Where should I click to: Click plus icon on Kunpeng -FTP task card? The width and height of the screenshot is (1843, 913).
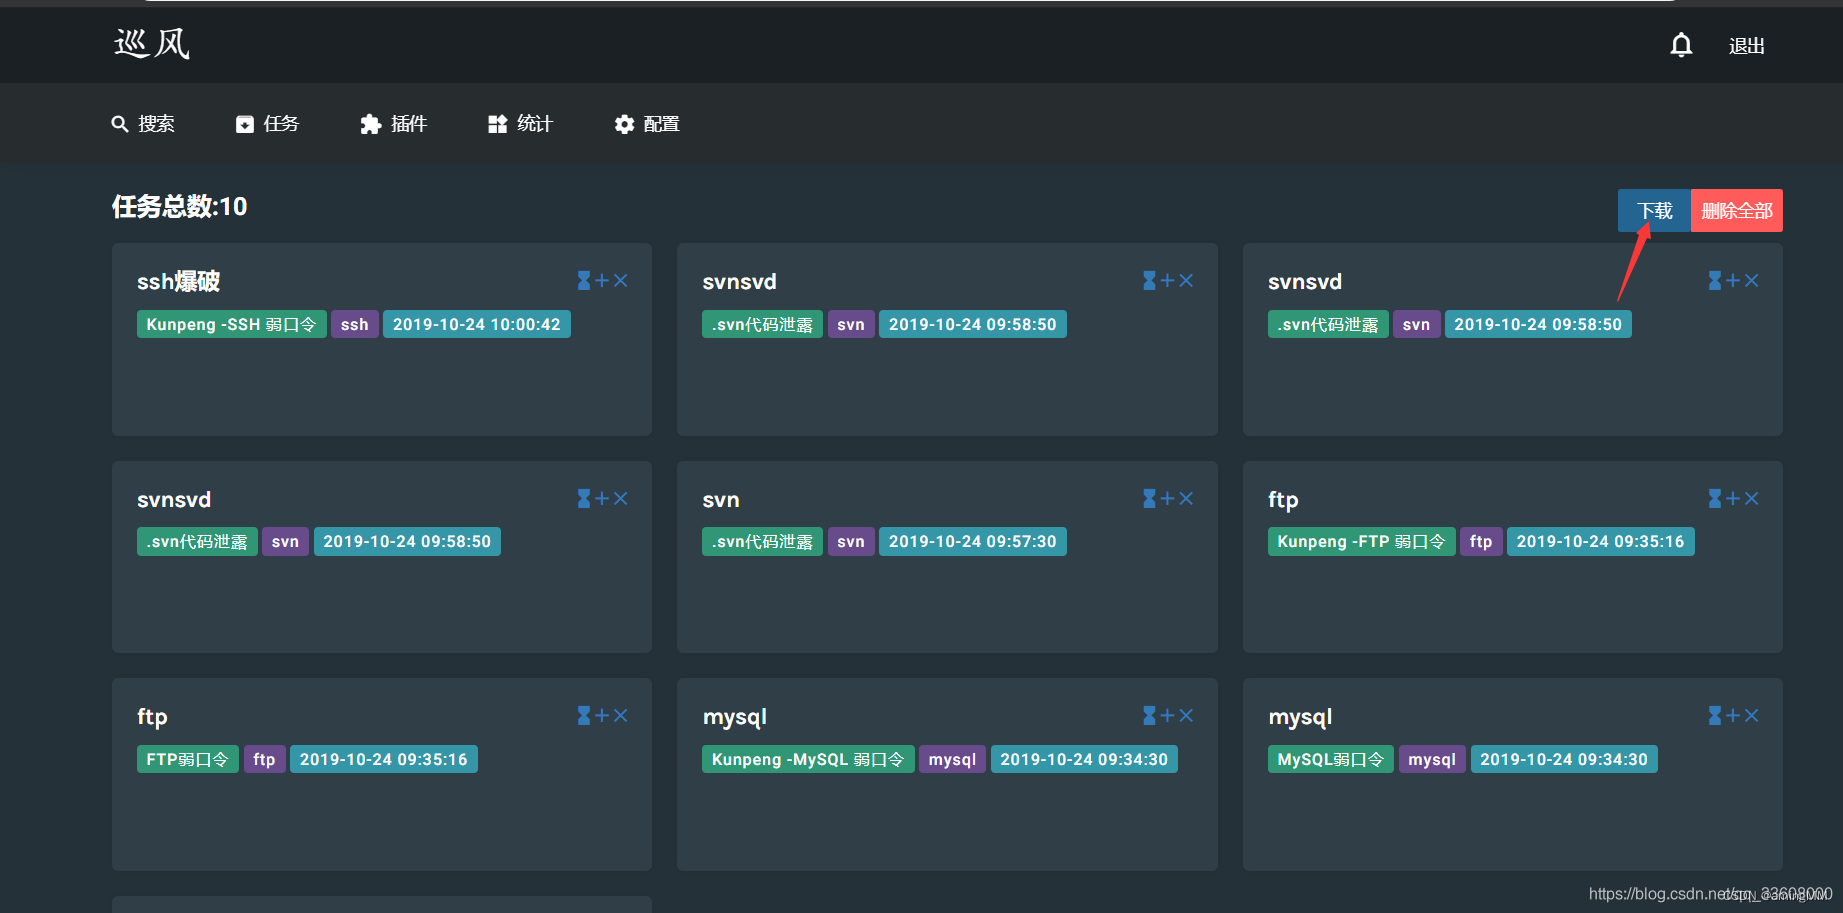(1733, 498)
